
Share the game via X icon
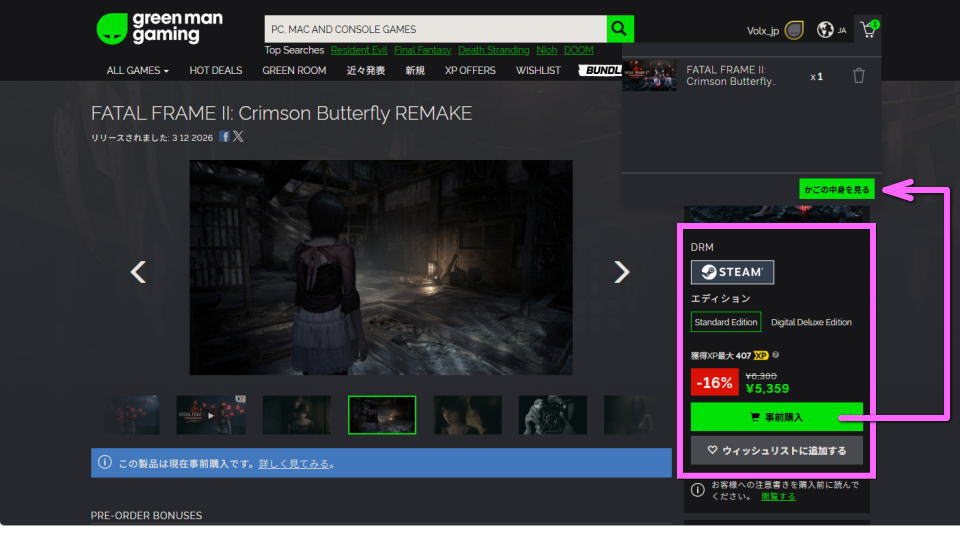tap(238, 137)
